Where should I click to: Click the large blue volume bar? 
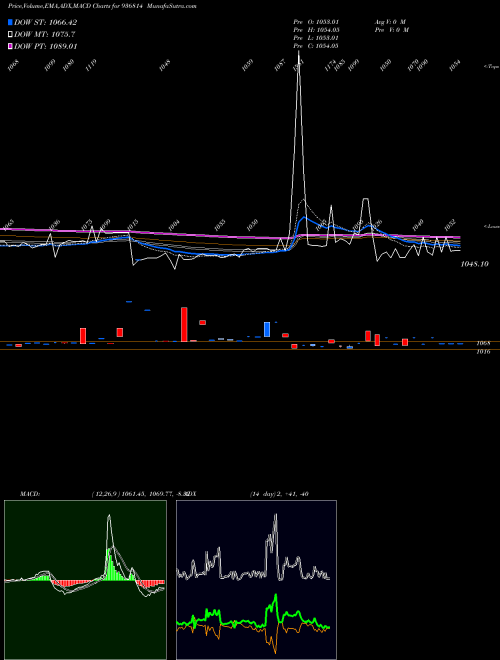coord(267,329)
